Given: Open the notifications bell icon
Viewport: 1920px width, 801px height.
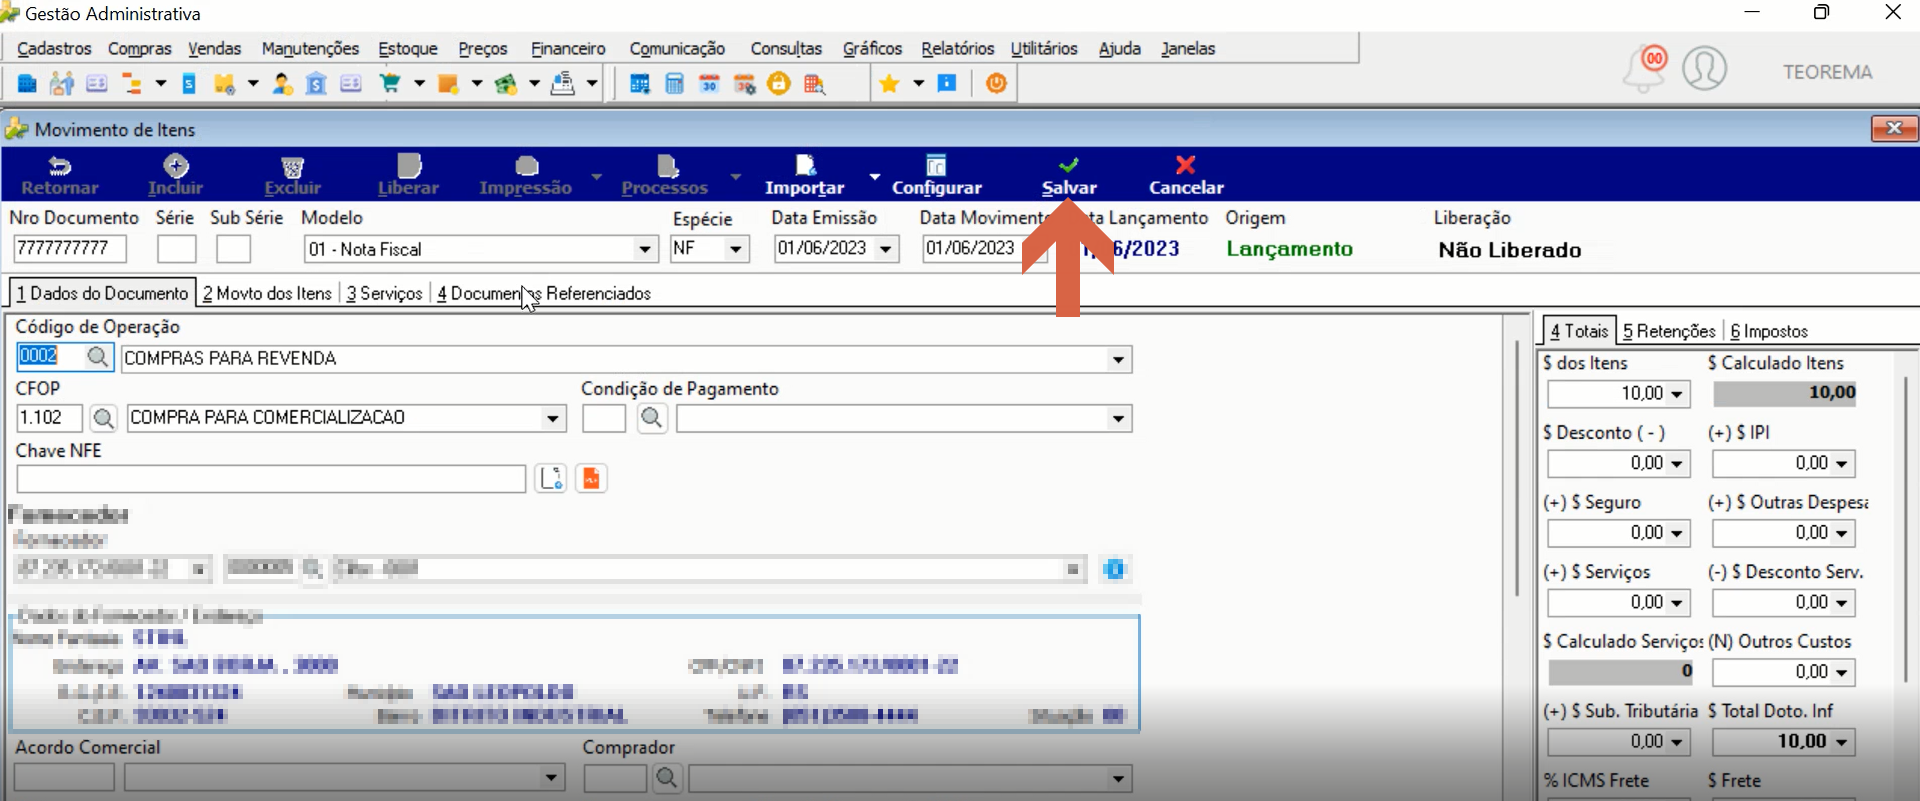Looking at the screenshot, I should pos(1644,68).
